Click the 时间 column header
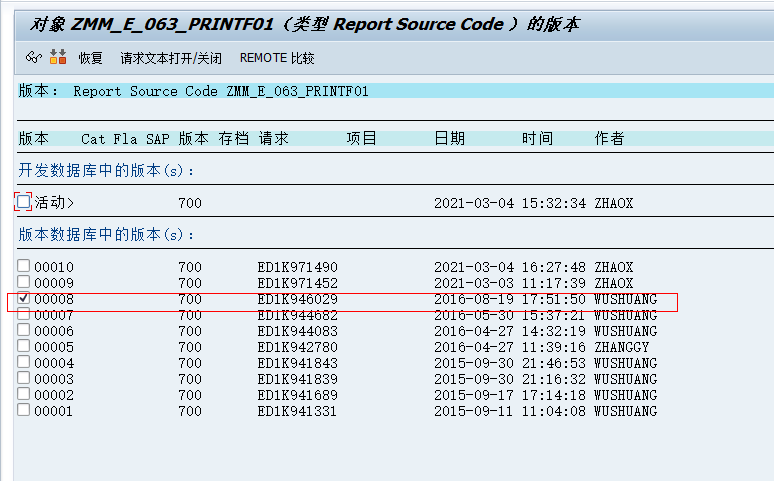 pyautogui.click(x=538, y=138)
